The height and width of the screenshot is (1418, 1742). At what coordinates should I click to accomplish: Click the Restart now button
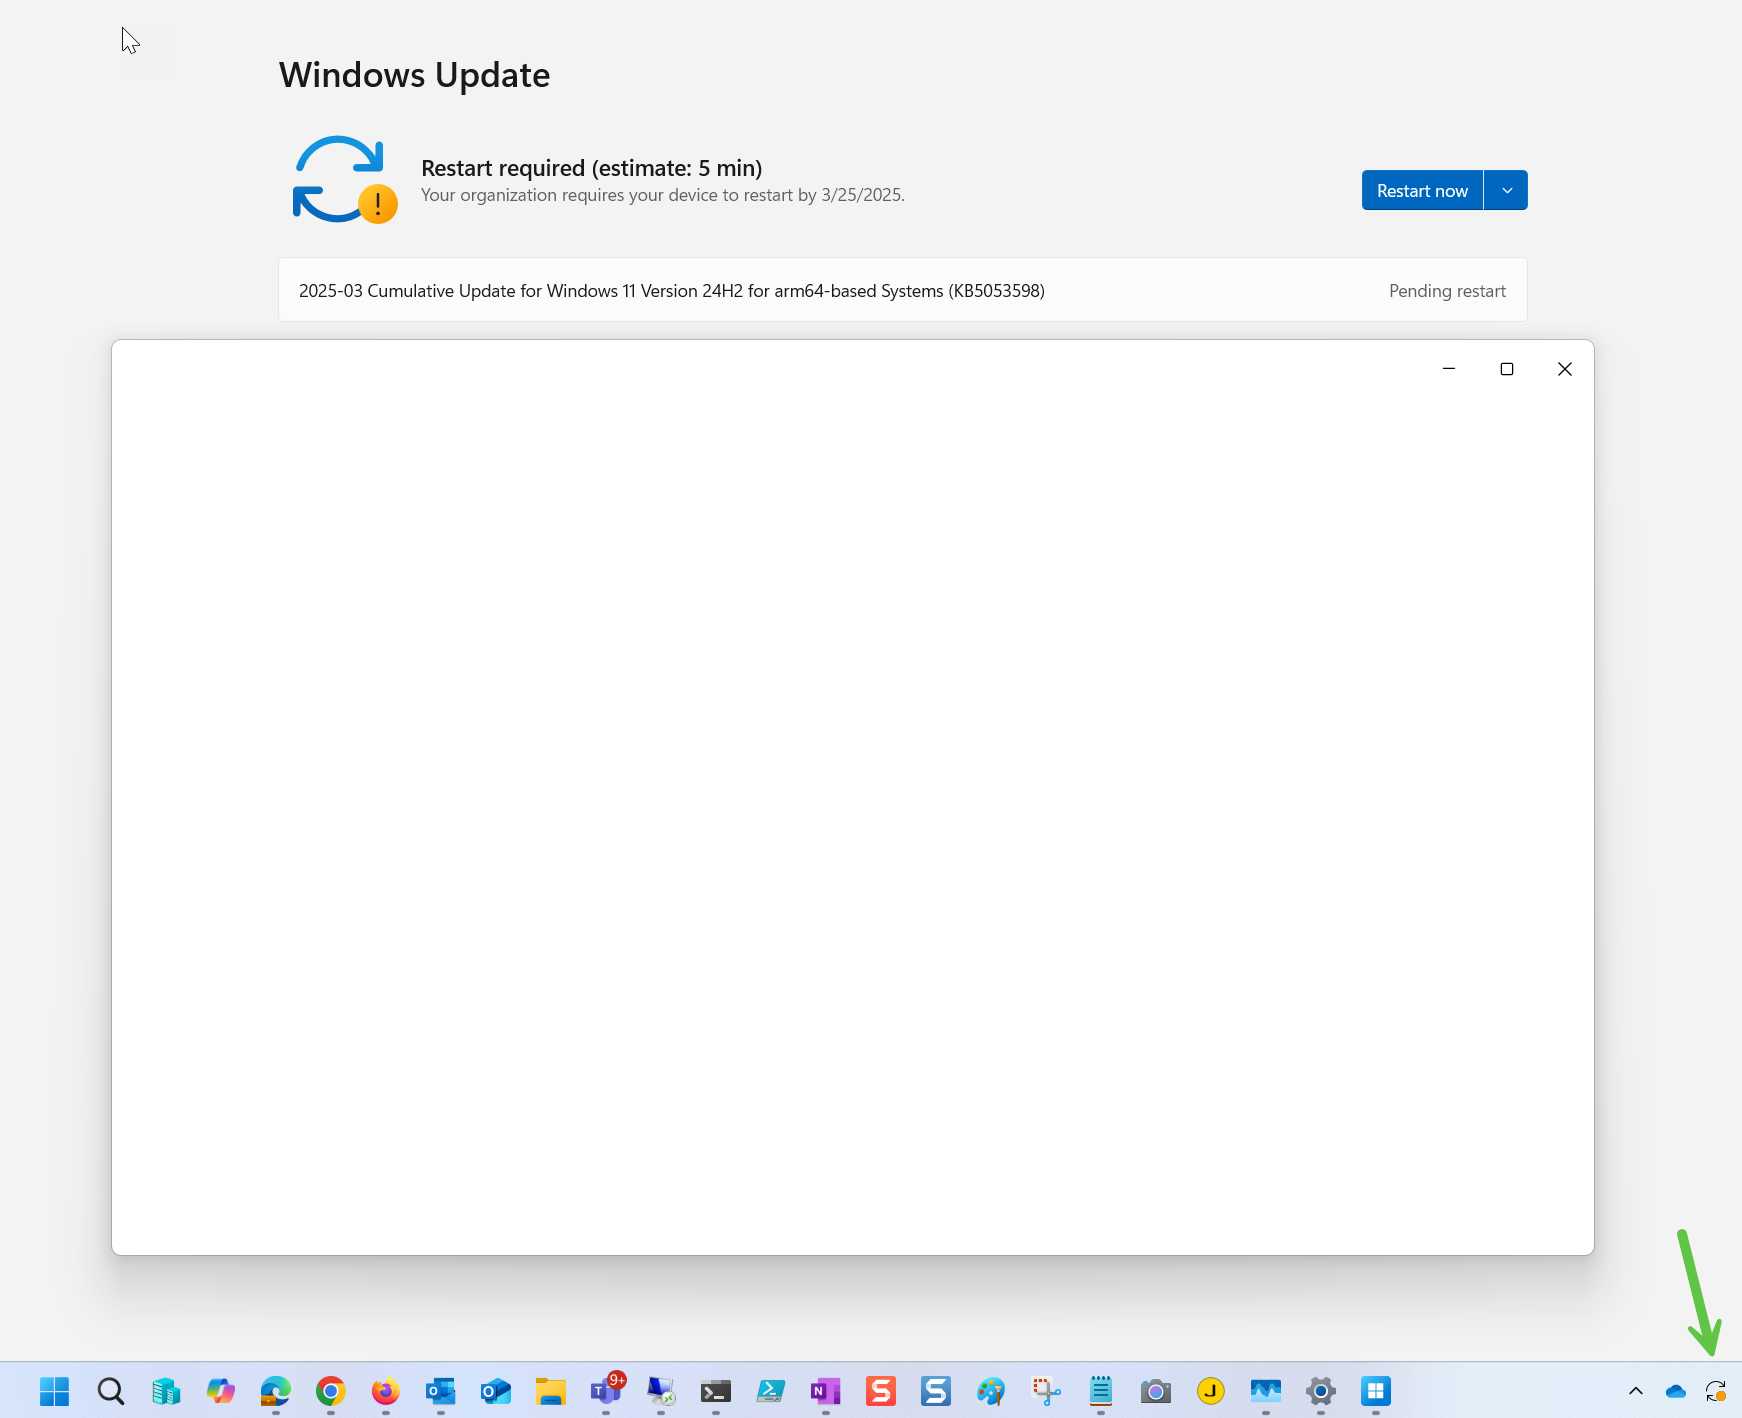pos(1422,190)
